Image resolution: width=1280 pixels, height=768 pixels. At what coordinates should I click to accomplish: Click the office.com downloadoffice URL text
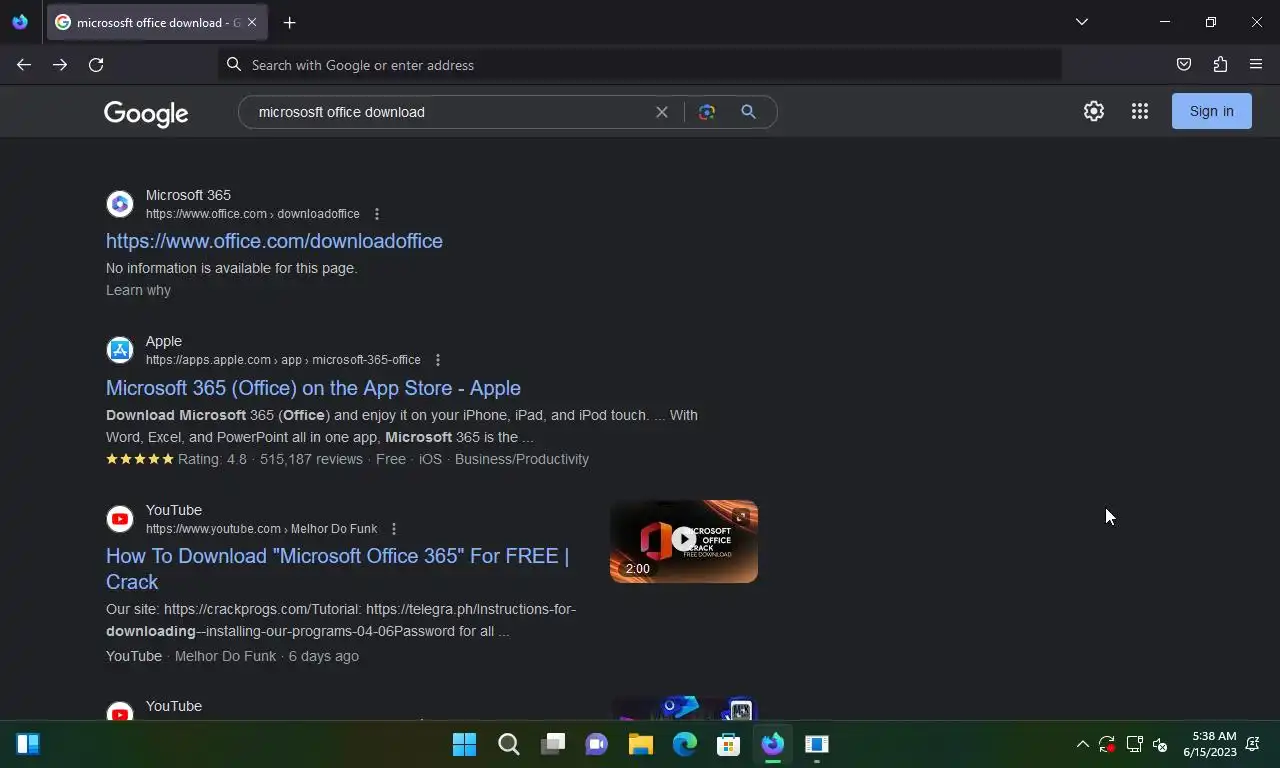pyautogui.click(x=253, y=214)
